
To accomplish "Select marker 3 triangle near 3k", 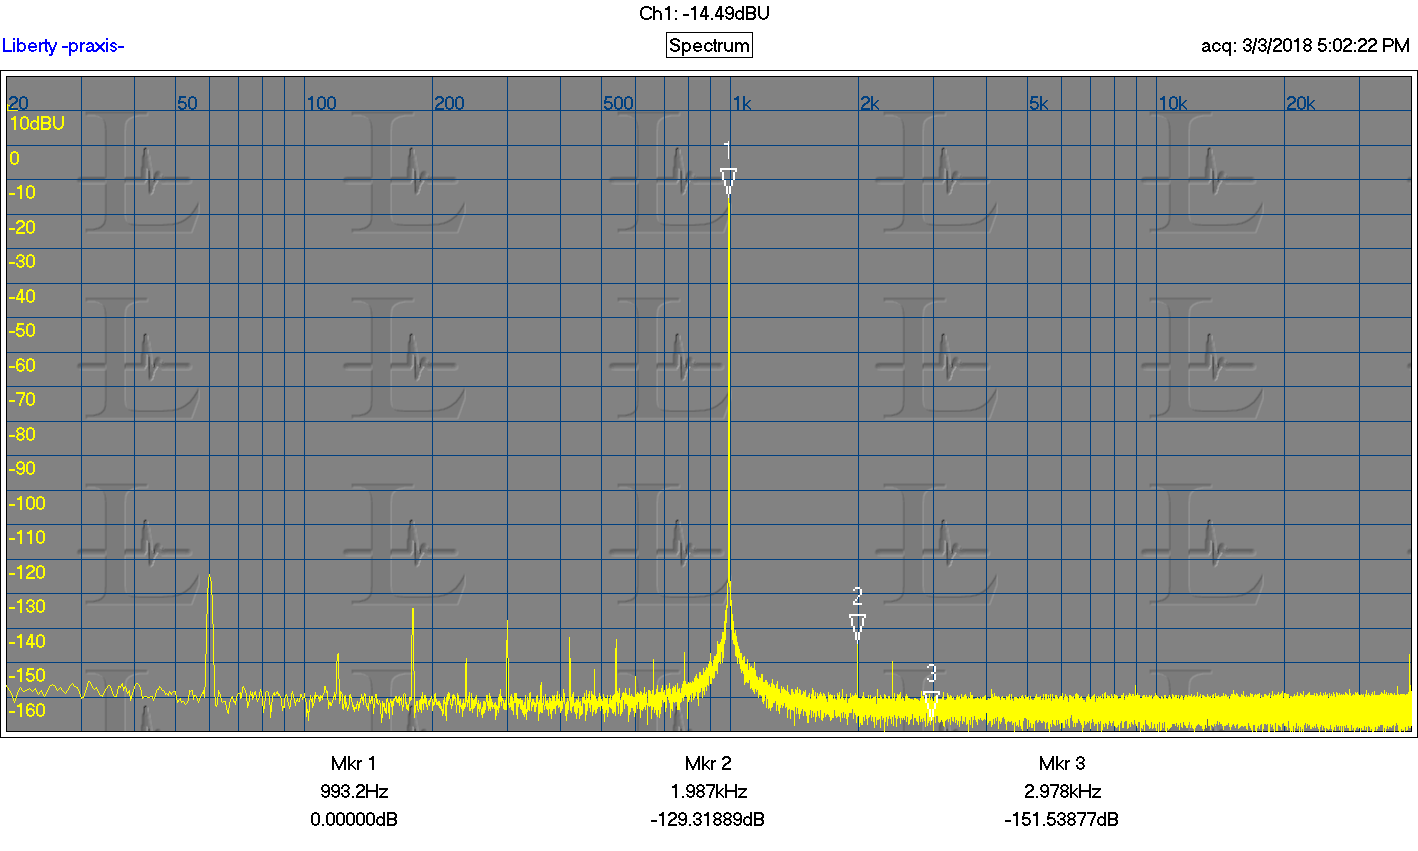I will coord(931,702).
